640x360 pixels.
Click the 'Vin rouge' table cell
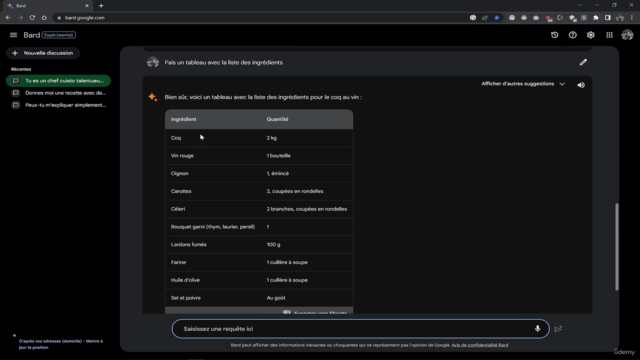[182, 156]
